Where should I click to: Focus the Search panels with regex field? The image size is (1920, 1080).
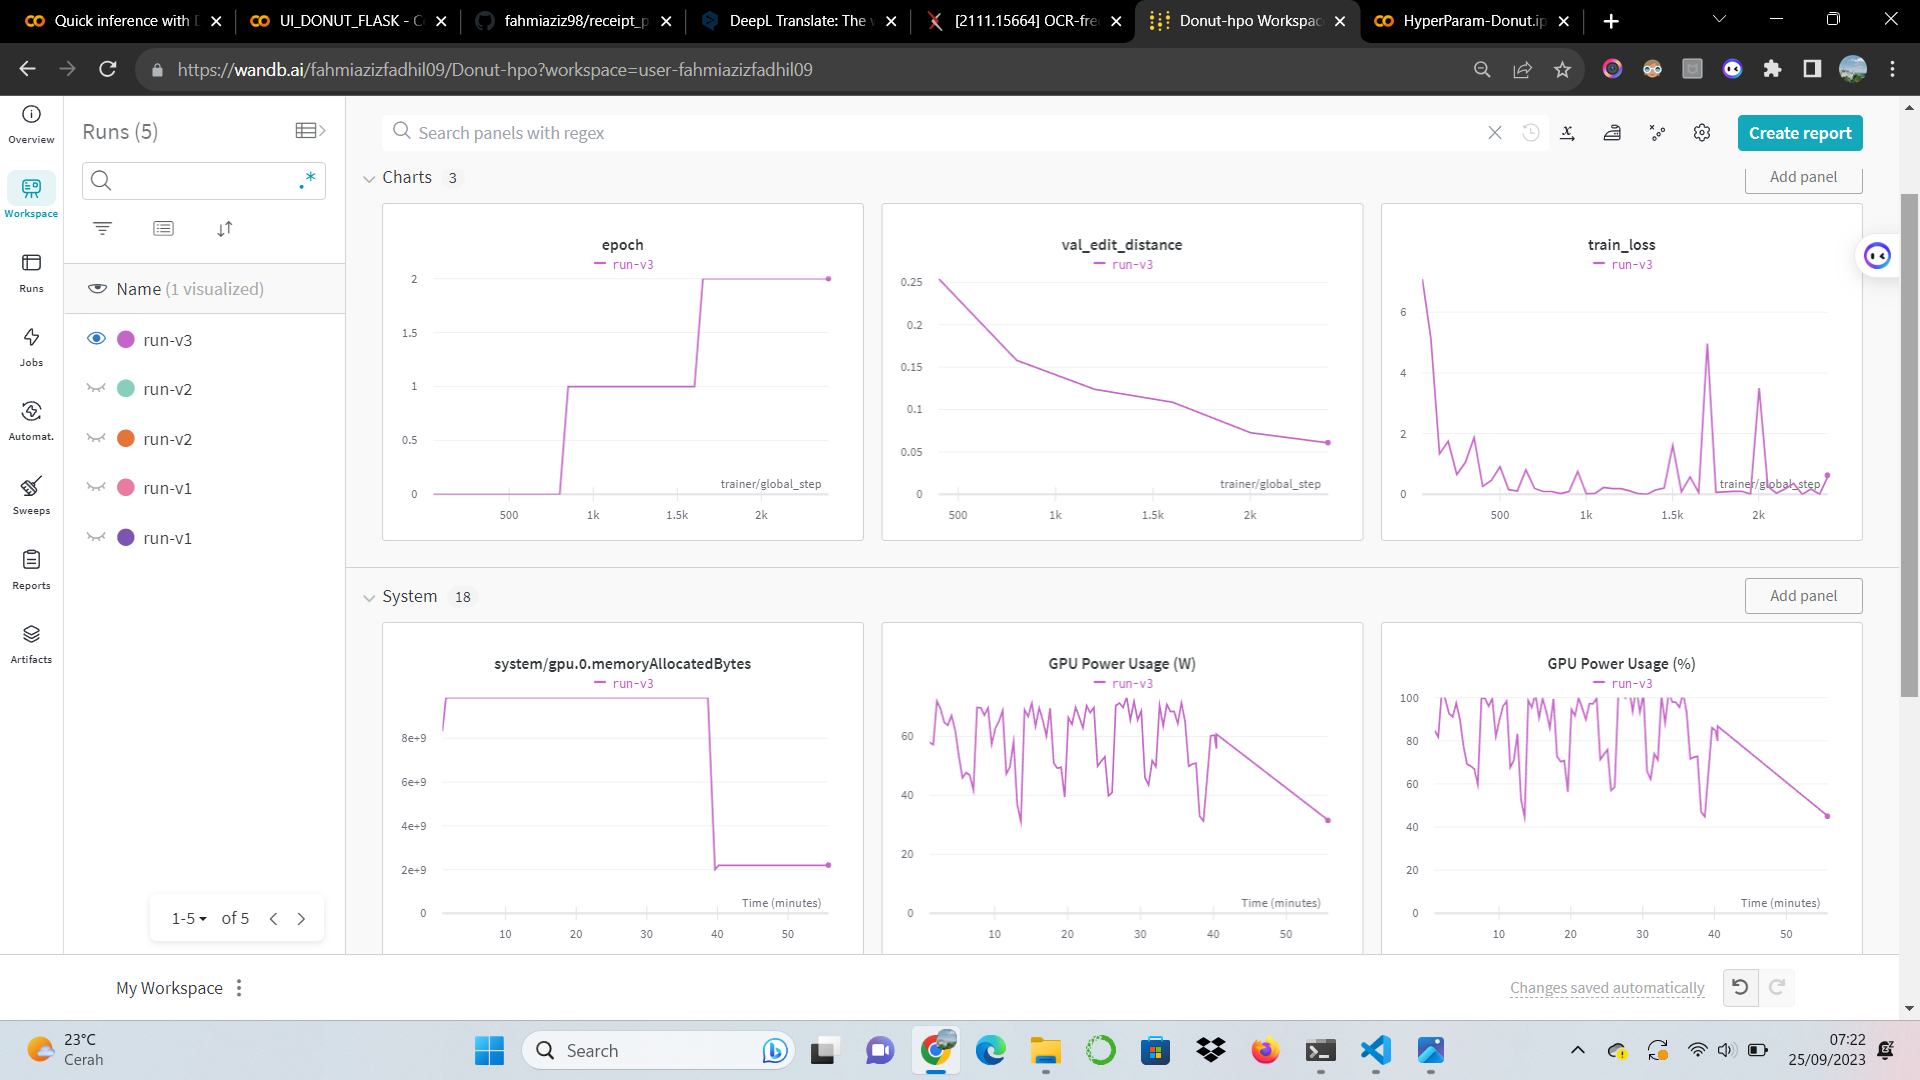point(940,133)
